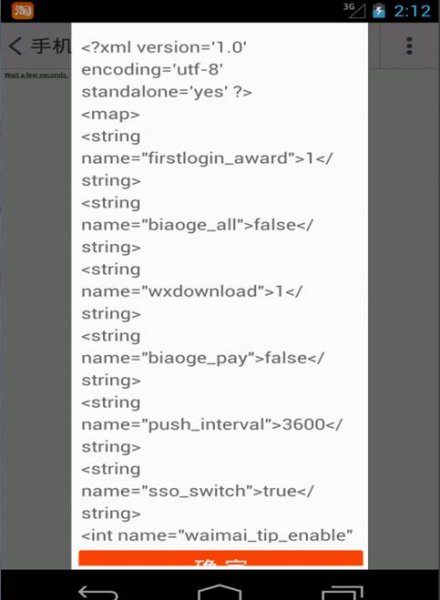Viewport: 440px width, 600px height.
Task: Open the Android recent apps button
Action: click(342, 592)
